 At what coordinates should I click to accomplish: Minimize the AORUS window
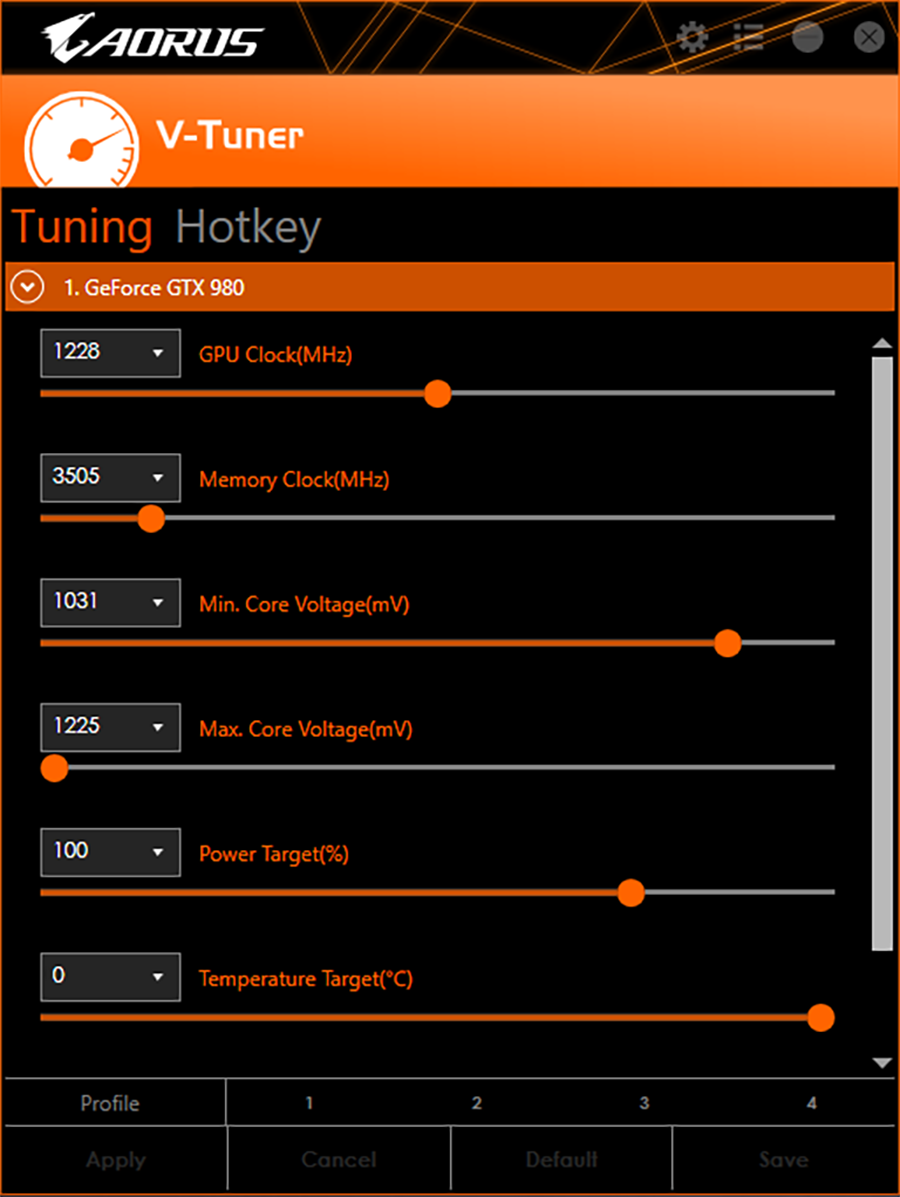(808, 37)
